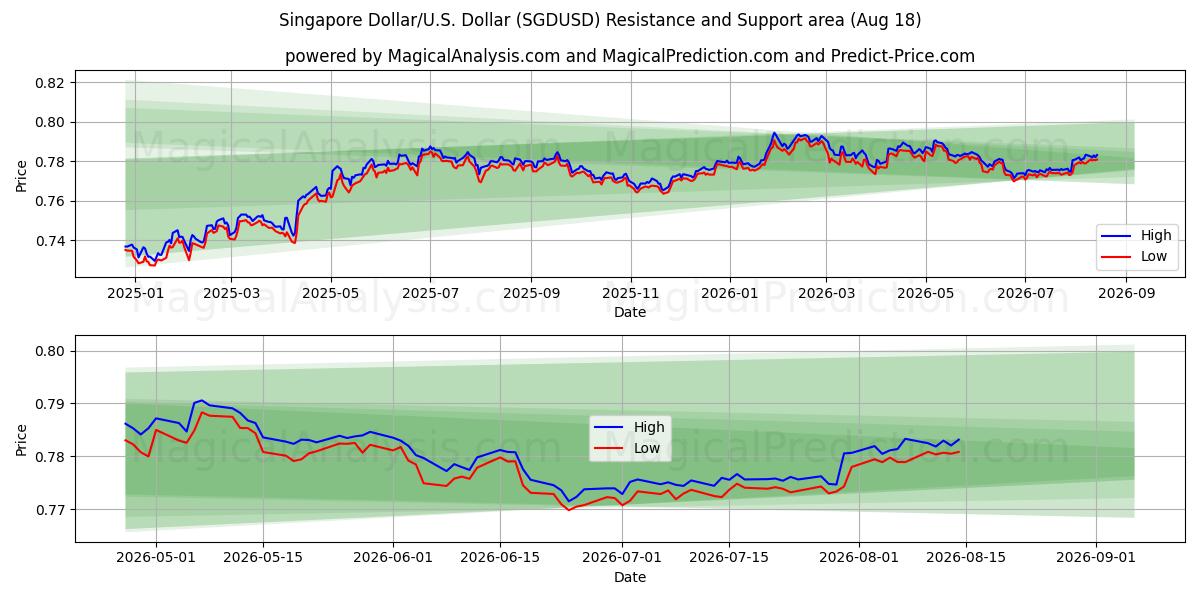Viewport: 1200px width, 600px height.
Task: Click the 0.79 tick on lower chart
Action: click(49, 404)
